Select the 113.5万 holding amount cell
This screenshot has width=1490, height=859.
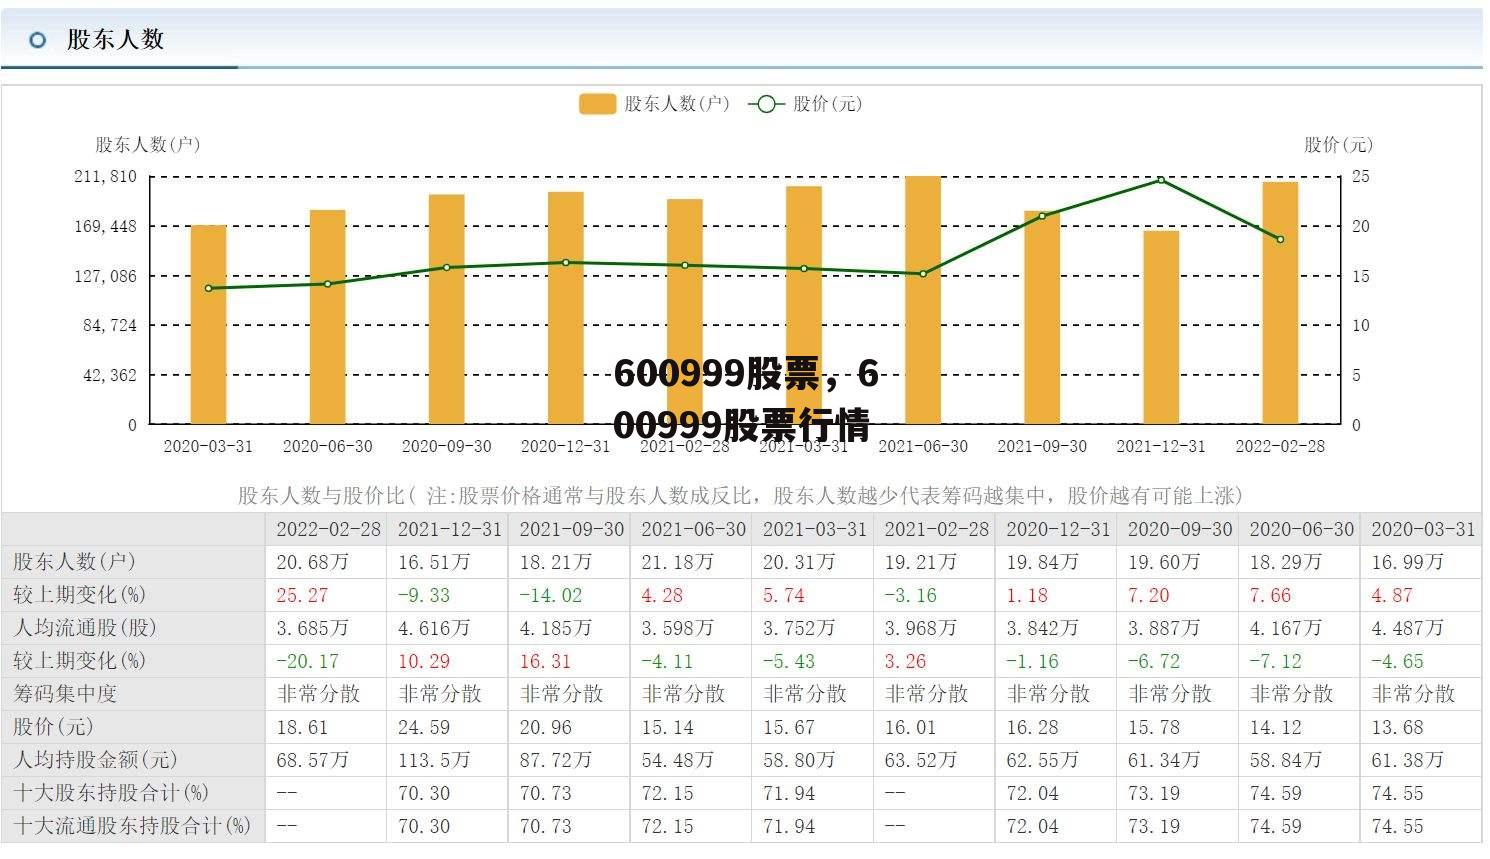pyautogui.click(x=434, y=760)
